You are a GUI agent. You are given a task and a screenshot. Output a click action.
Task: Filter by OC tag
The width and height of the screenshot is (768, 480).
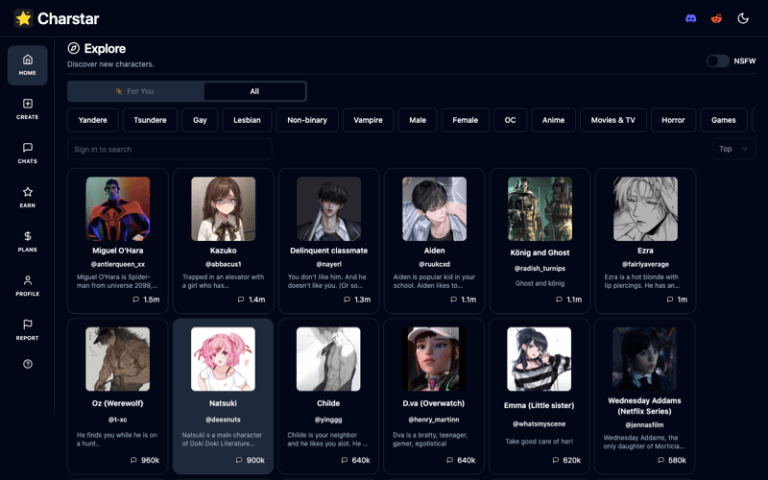pos(510,120)
